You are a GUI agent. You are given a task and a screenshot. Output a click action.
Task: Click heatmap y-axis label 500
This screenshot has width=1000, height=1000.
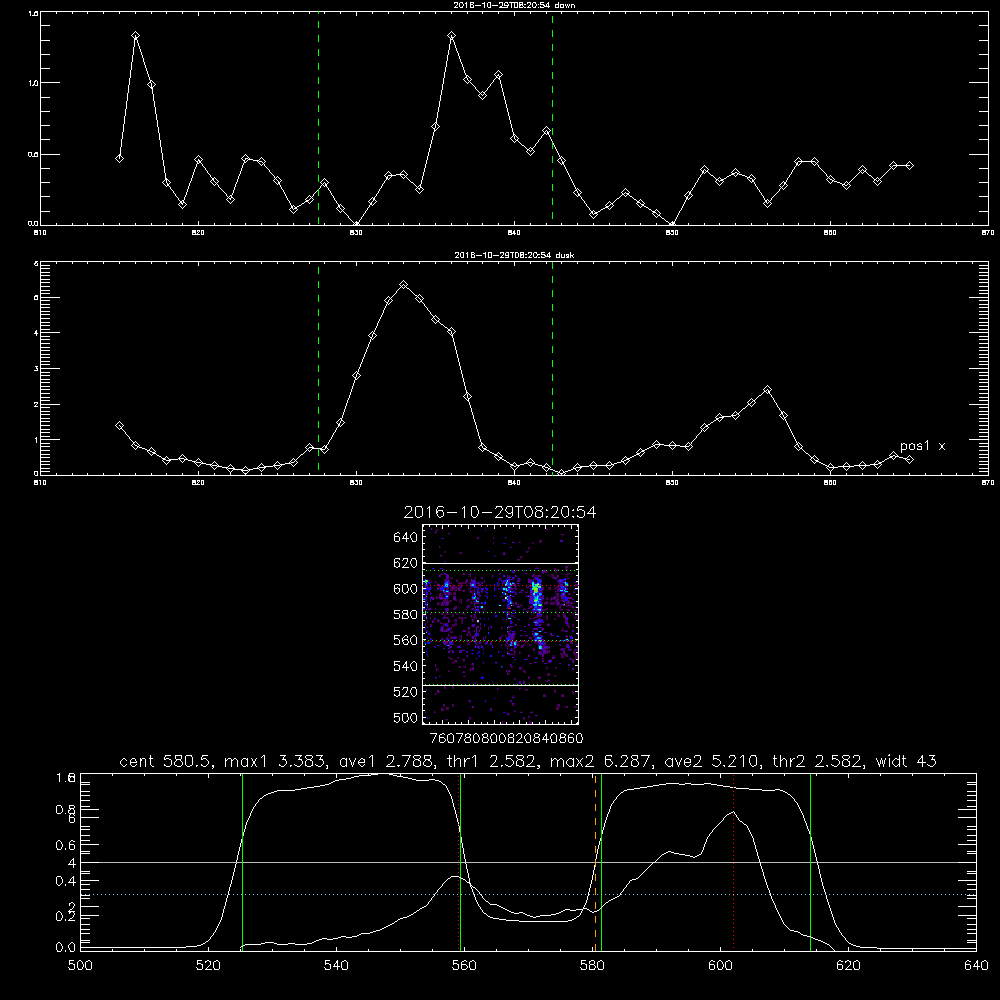click(405, 717)
